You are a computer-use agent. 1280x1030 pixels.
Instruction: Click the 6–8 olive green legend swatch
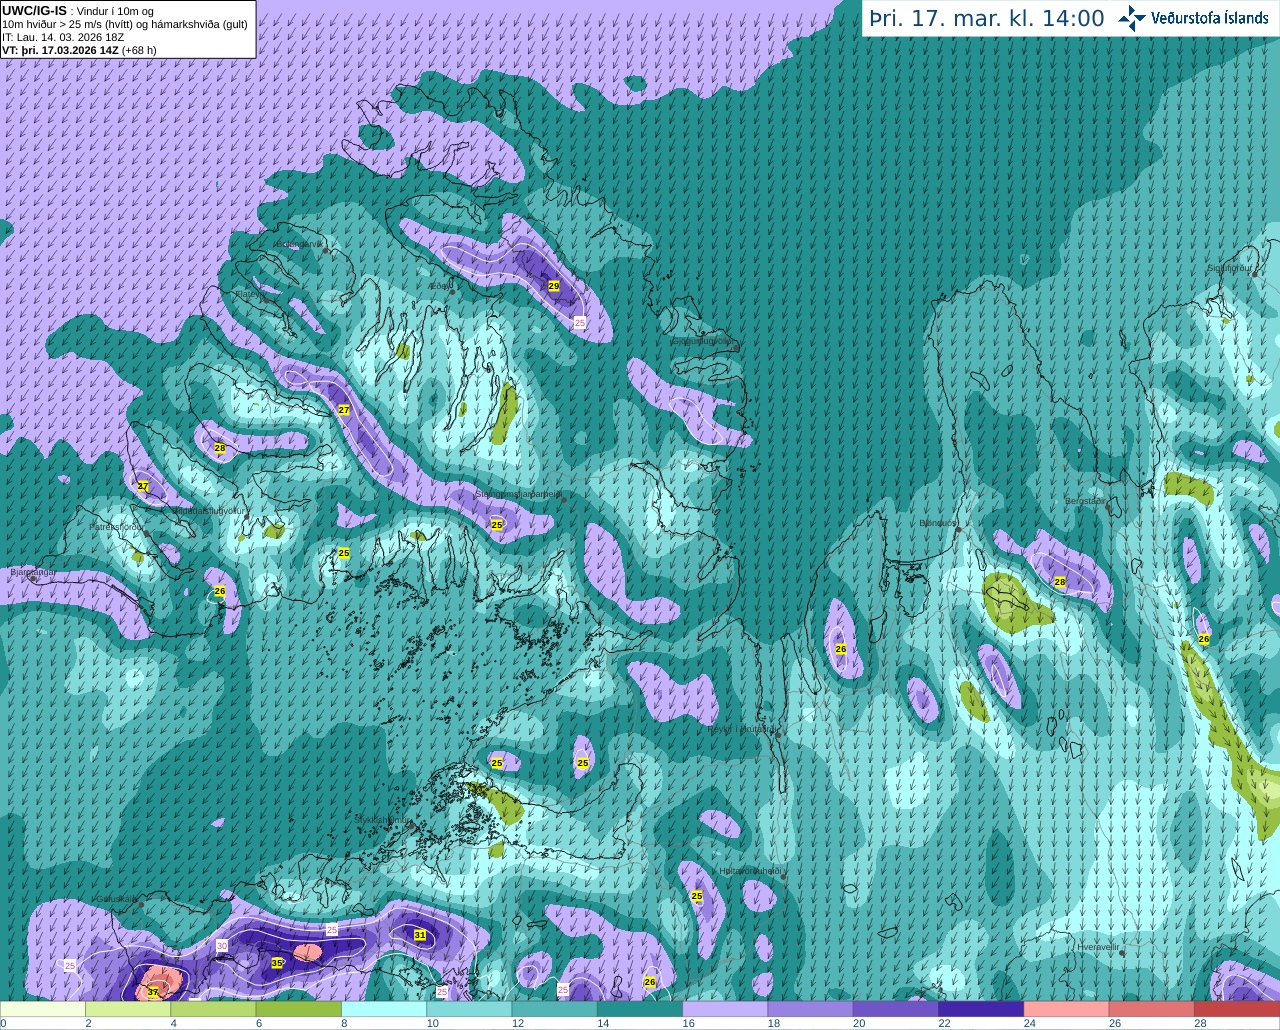pos(299,1009)
